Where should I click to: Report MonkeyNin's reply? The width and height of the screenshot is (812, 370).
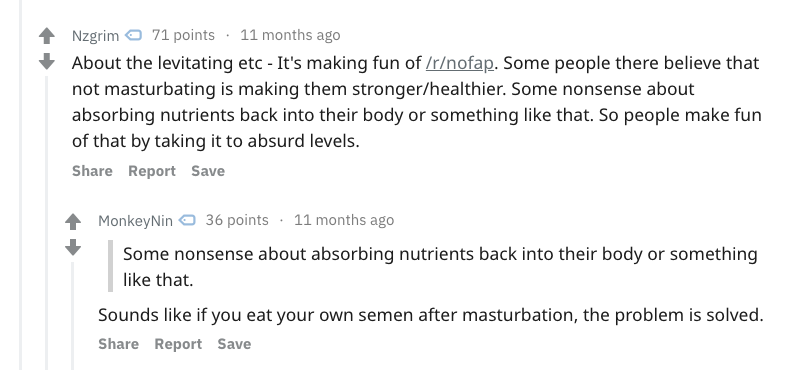178,344
